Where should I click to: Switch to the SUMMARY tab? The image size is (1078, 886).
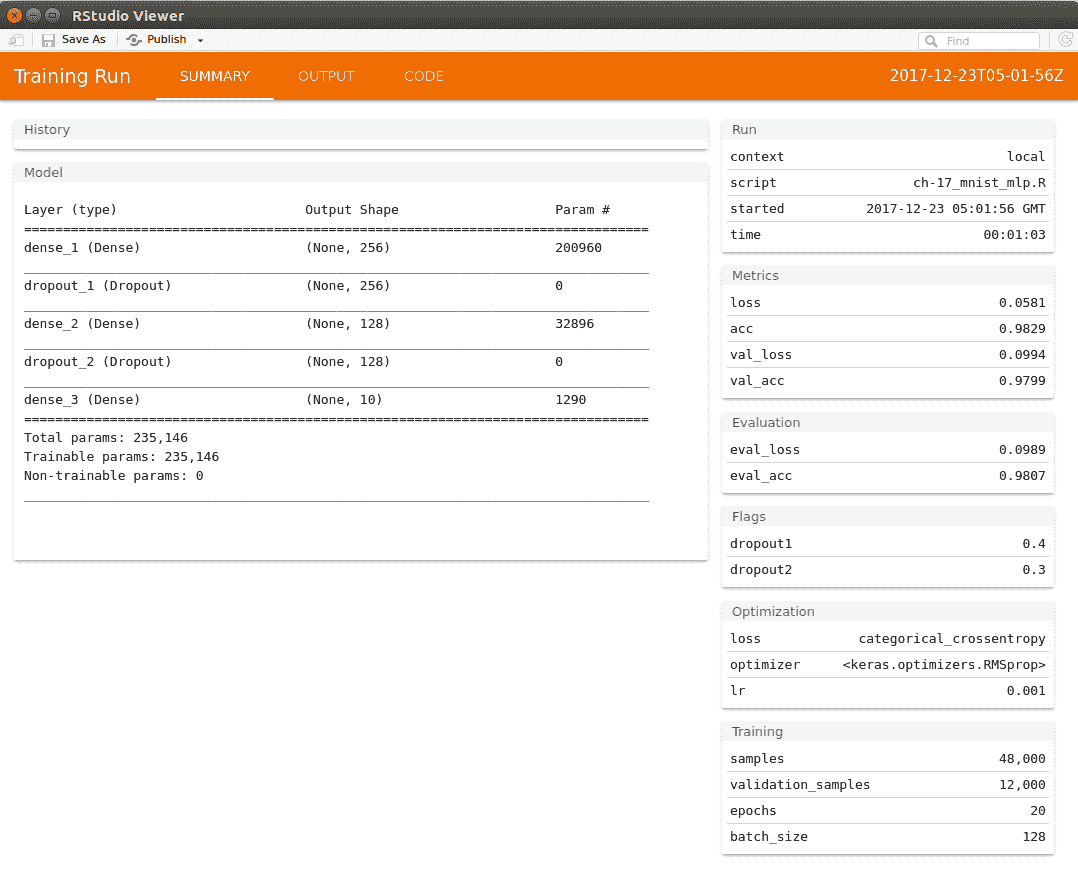point(214,76)
